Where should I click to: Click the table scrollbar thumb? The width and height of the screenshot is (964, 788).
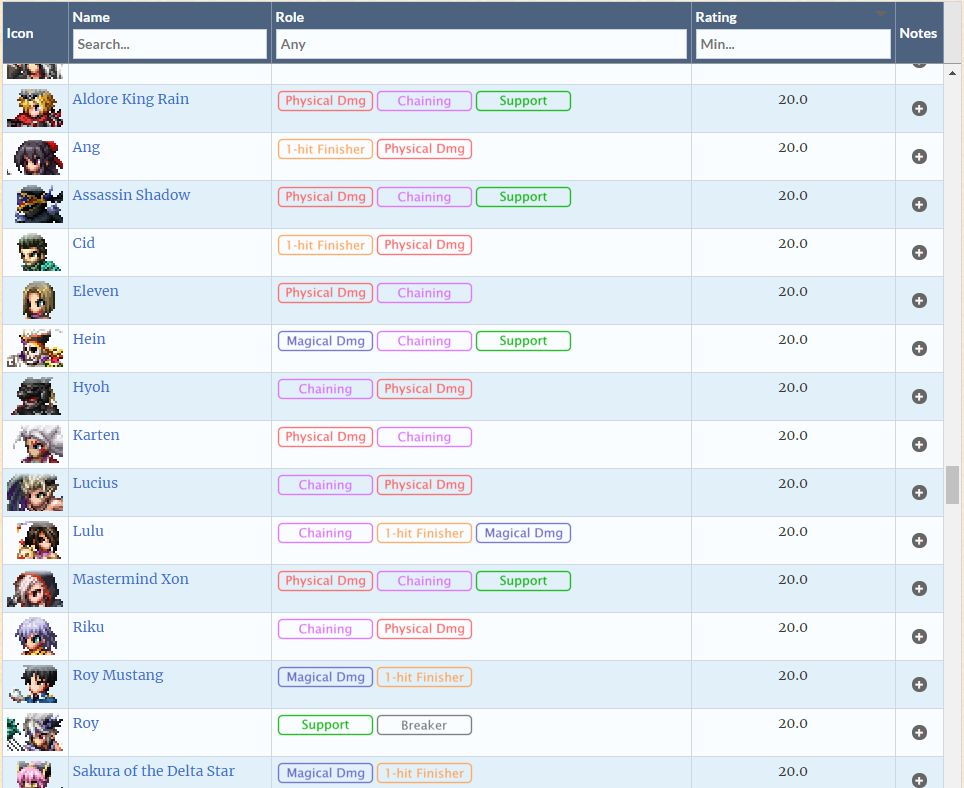click(x=952, y=484)
